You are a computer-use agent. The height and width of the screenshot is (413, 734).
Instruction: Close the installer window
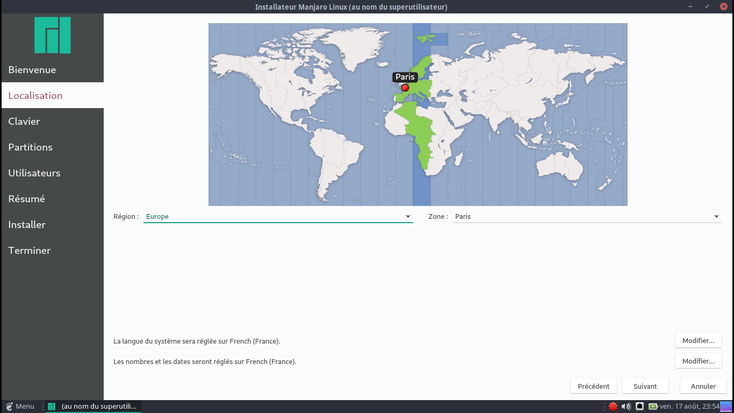[x=724, y=7]
